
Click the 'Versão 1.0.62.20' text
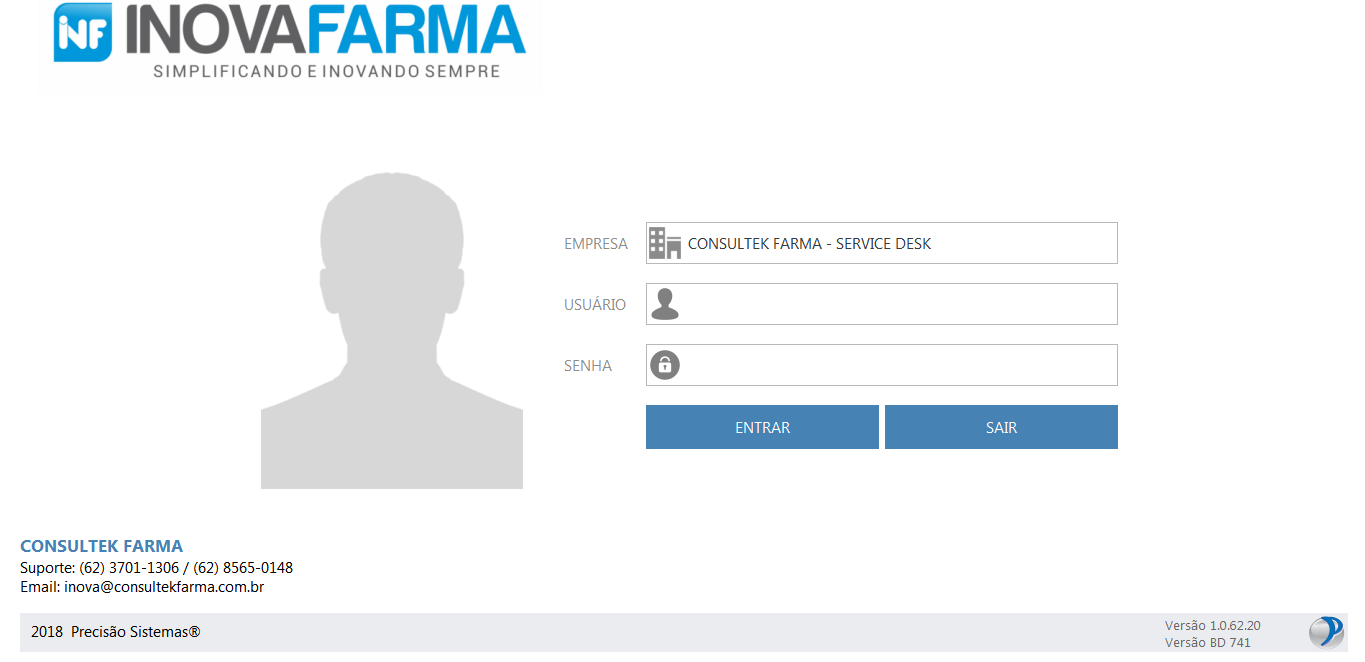click(1212, 625)
